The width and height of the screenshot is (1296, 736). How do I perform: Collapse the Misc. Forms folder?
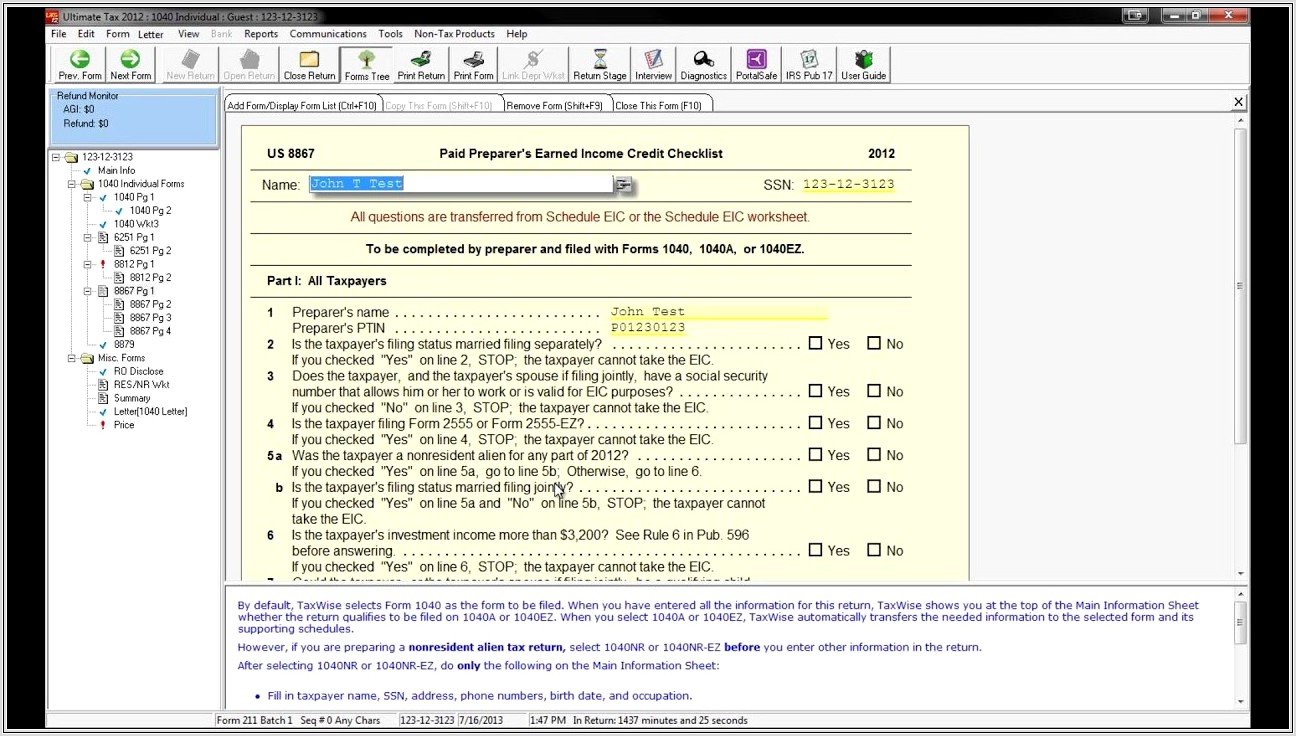coord(72,358)
